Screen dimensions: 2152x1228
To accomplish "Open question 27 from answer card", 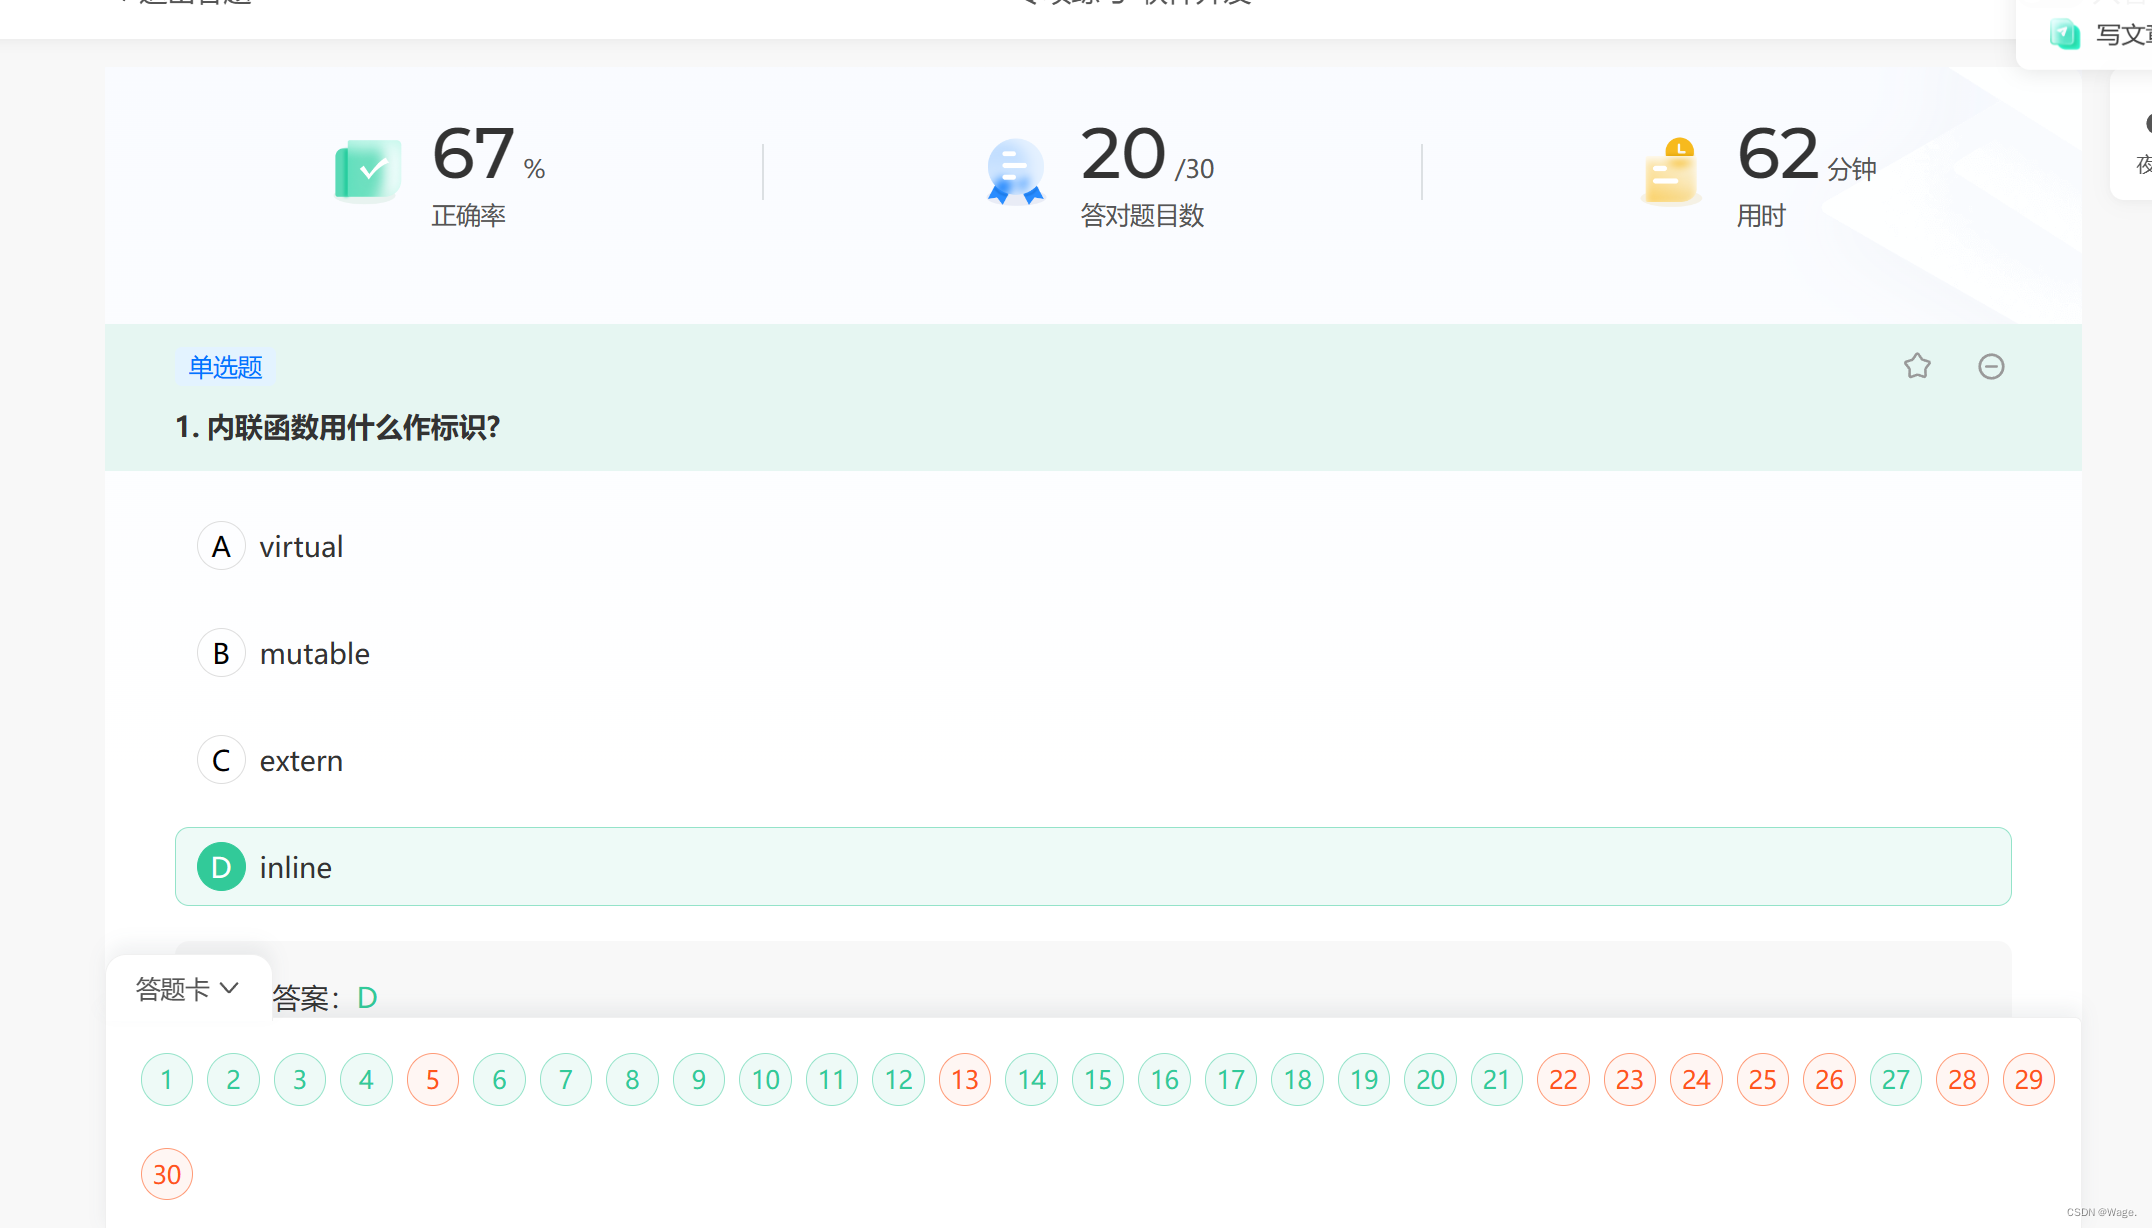I will [x=1895, y=1080].
